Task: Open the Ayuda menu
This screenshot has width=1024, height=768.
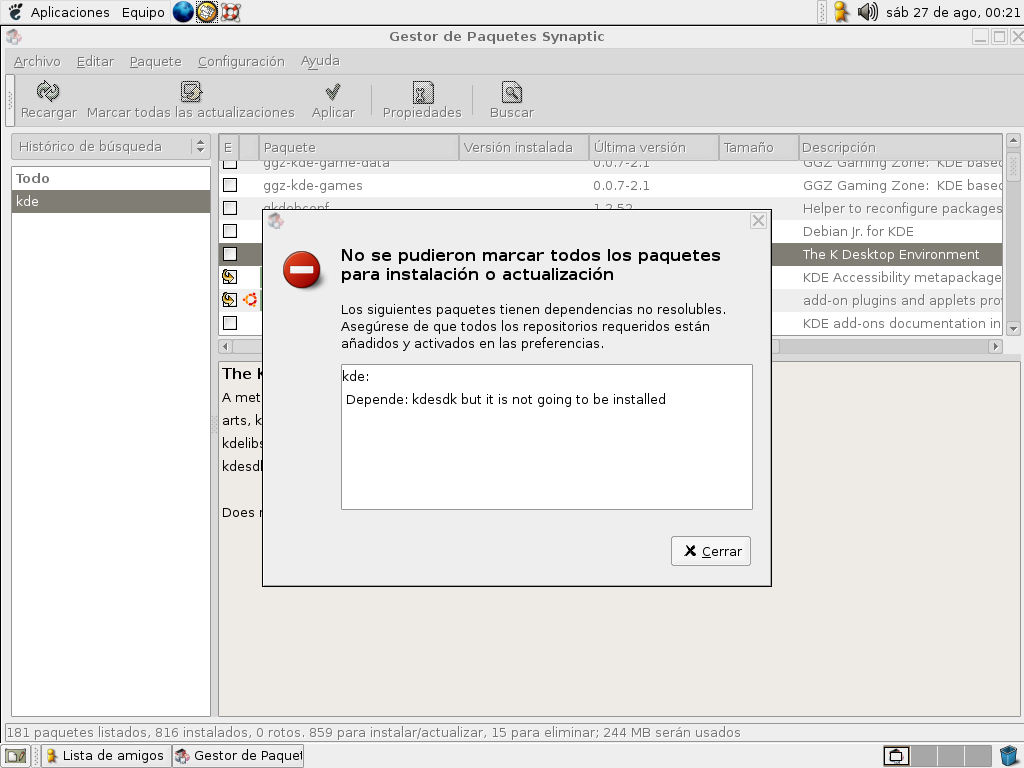Action: (x=320, y=61)
